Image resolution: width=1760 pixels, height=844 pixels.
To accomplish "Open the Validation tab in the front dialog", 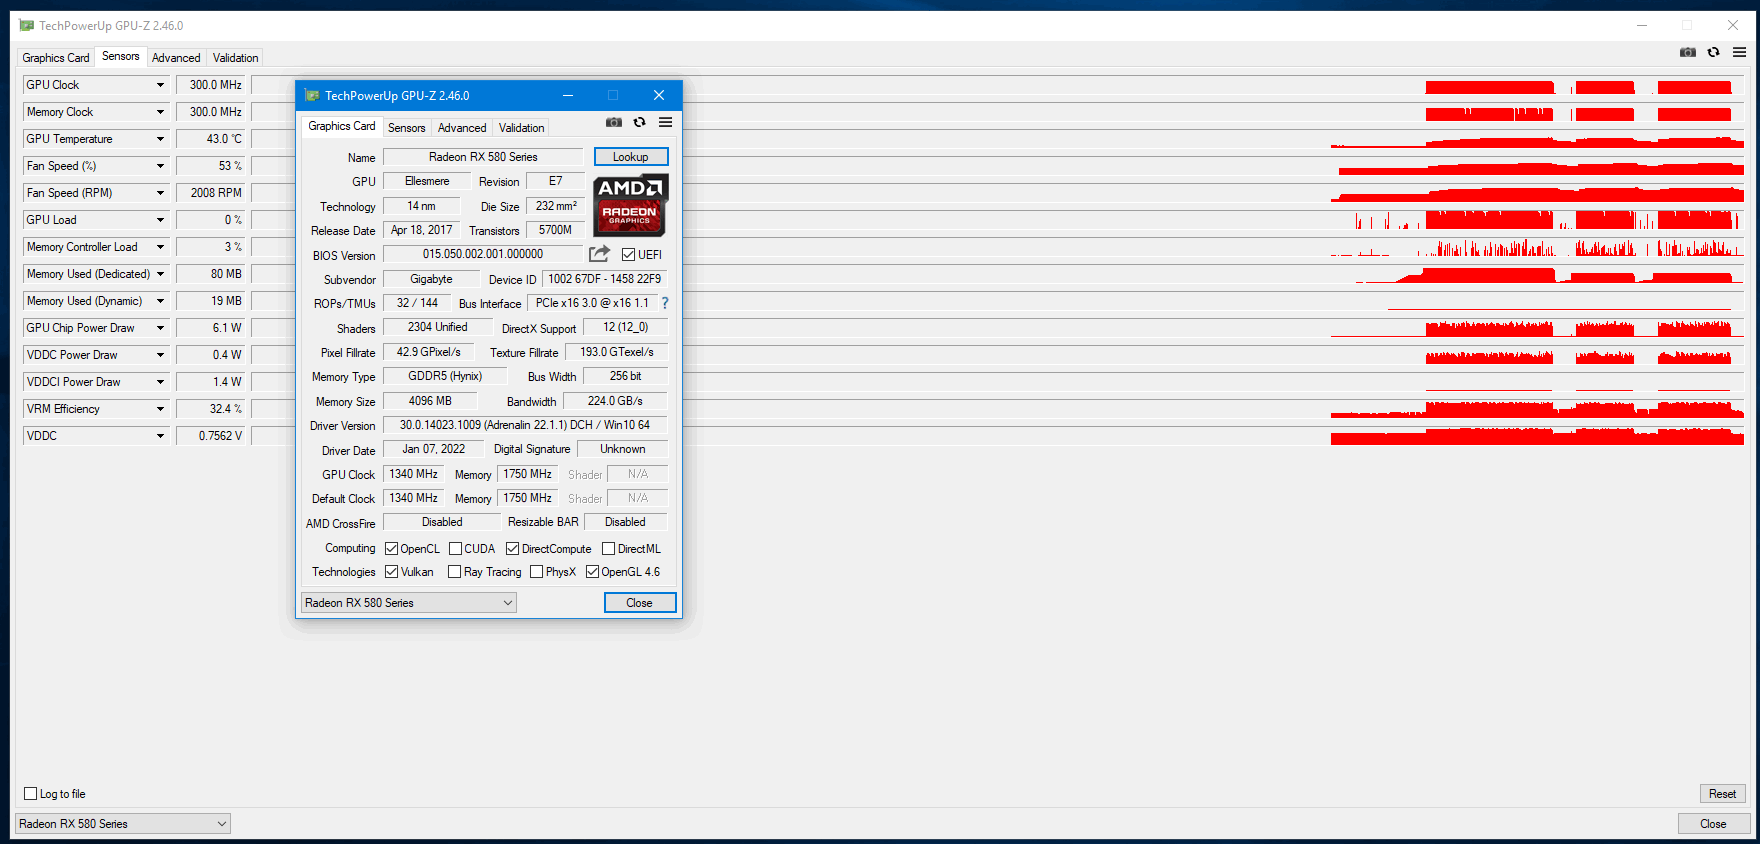I will point(522,128).
